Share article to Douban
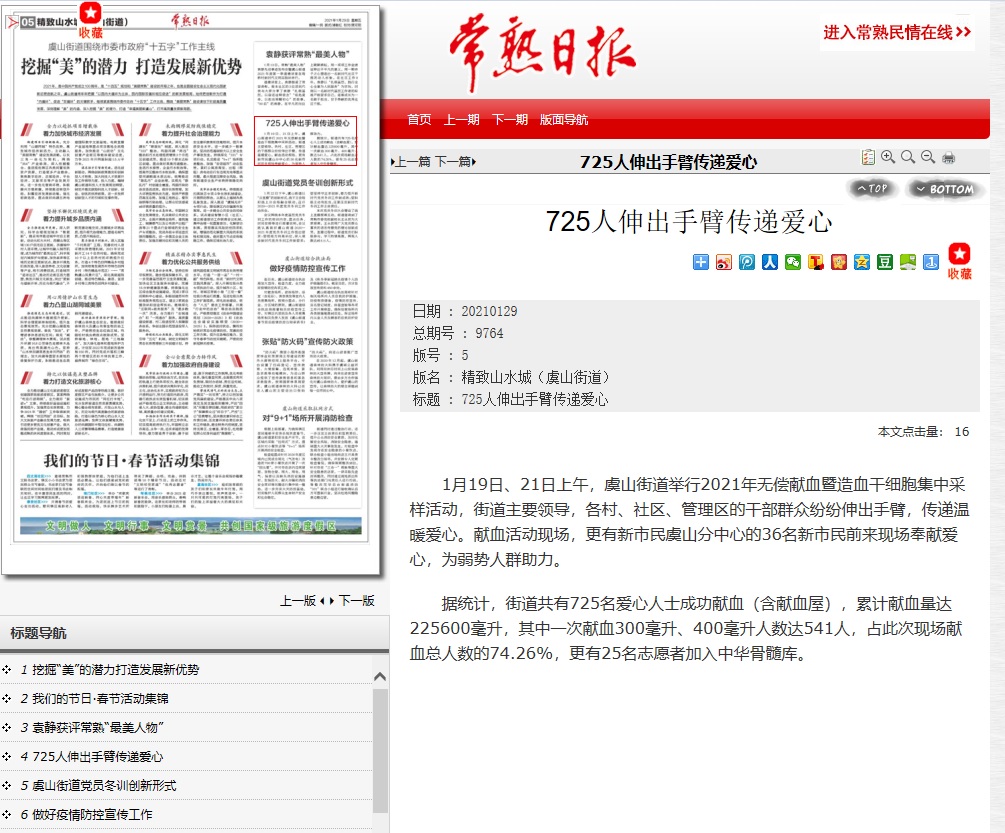This screenshot has height=833, width=1005. [x=885, y=261]
